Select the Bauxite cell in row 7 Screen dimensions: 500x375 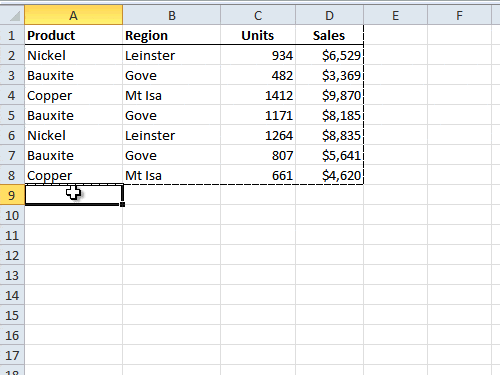(x=73, y=155)
